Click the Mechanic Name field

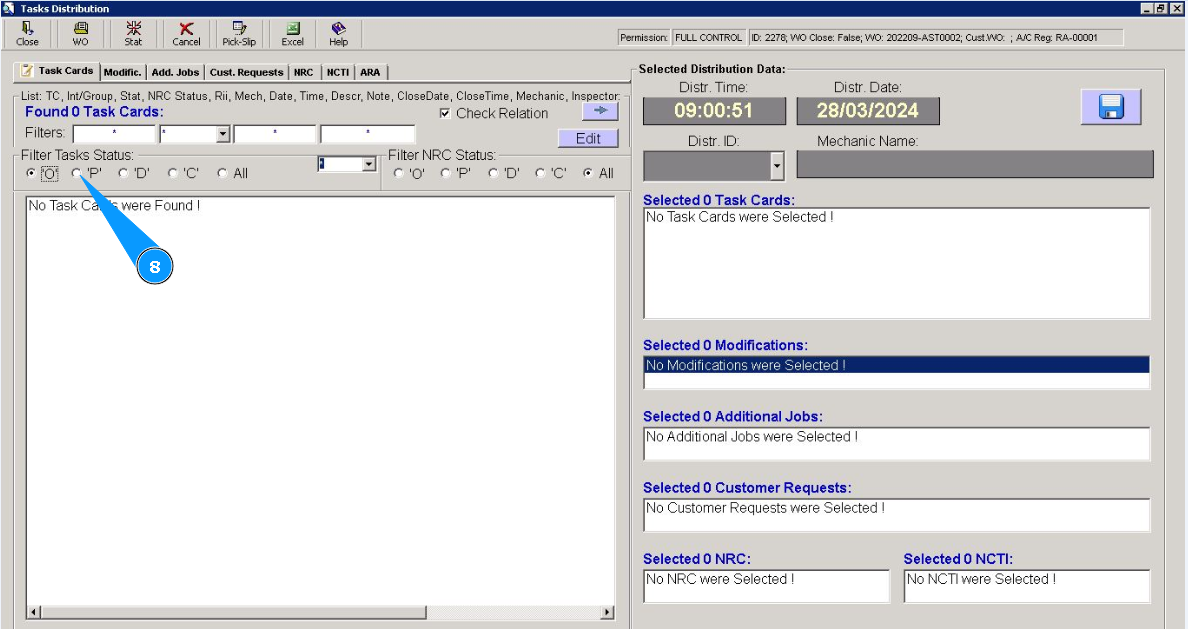click(975, 164)
